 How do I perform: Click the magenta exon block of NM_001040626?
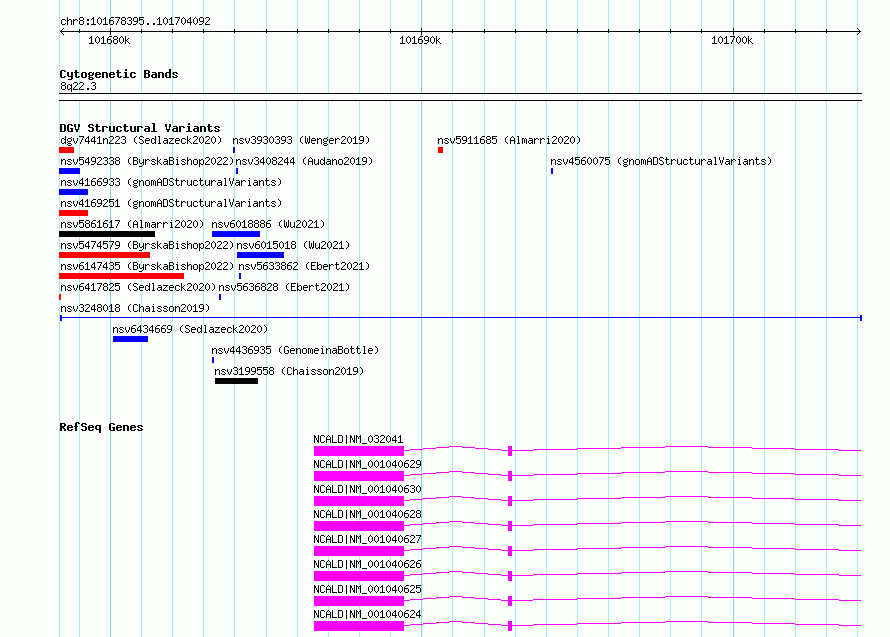359,576
